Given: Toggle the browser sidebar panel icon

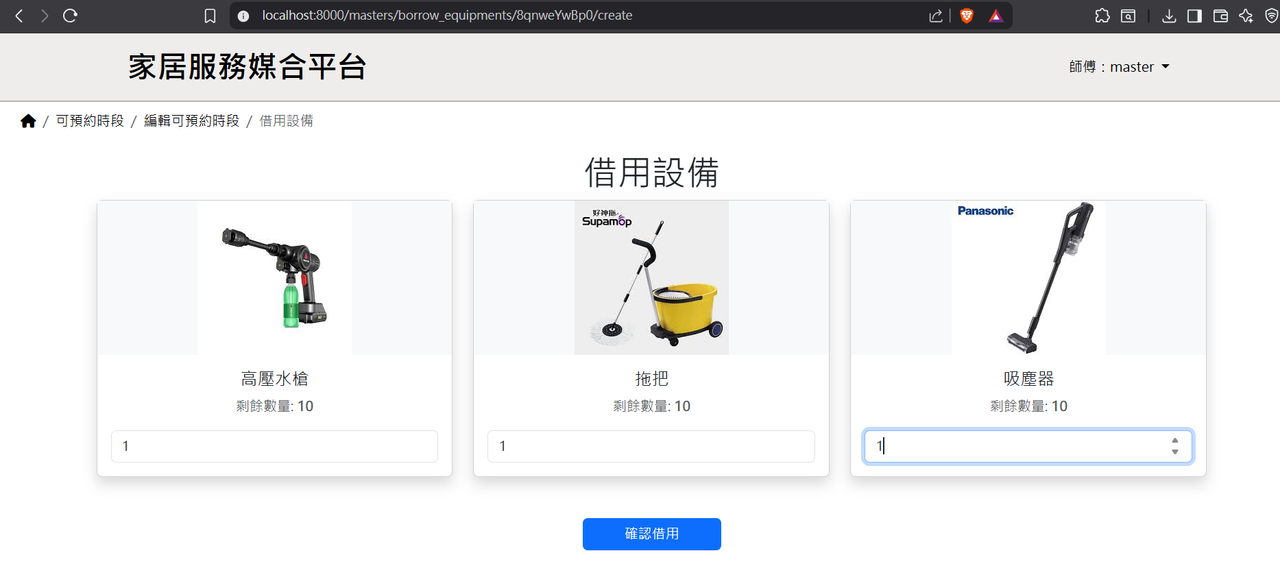Looking at the screenshot, I should [1194, 16].
